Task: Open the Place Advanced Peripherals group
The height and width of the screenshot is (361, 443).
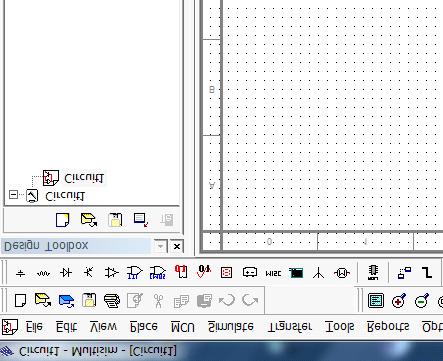Action: (x=296, y=273)
